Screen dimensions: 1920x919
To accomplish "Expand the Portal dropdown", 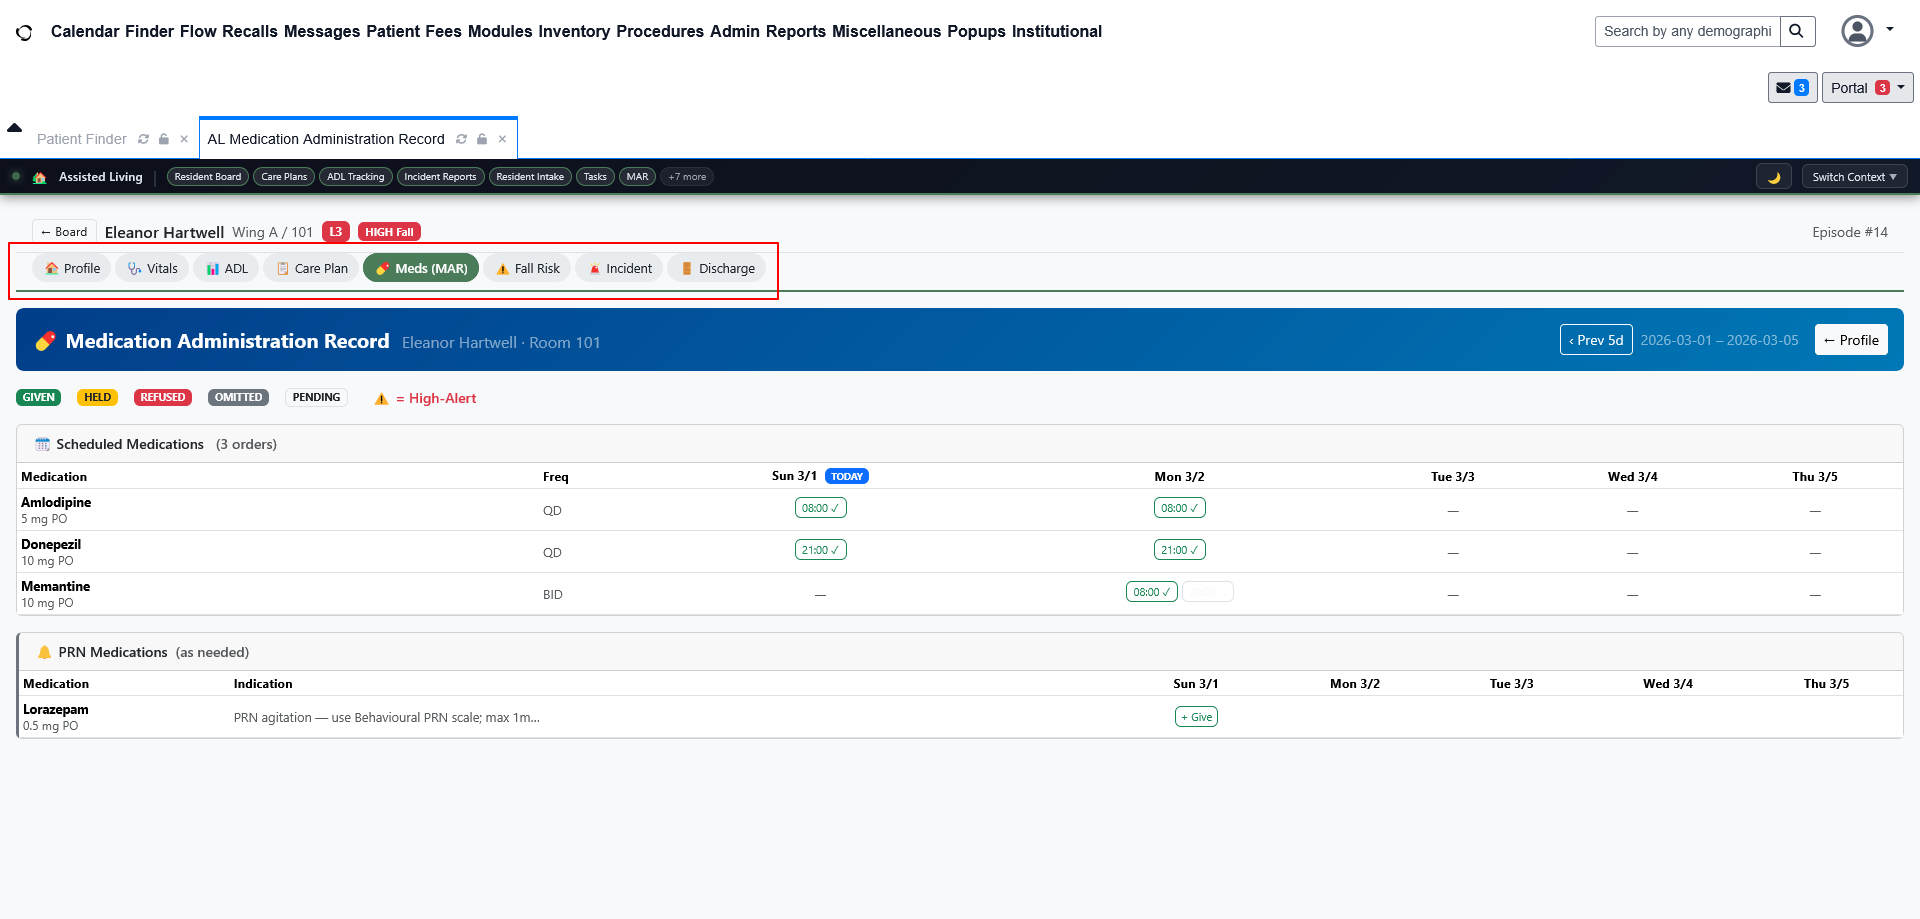I will [x=1866, y=88].
